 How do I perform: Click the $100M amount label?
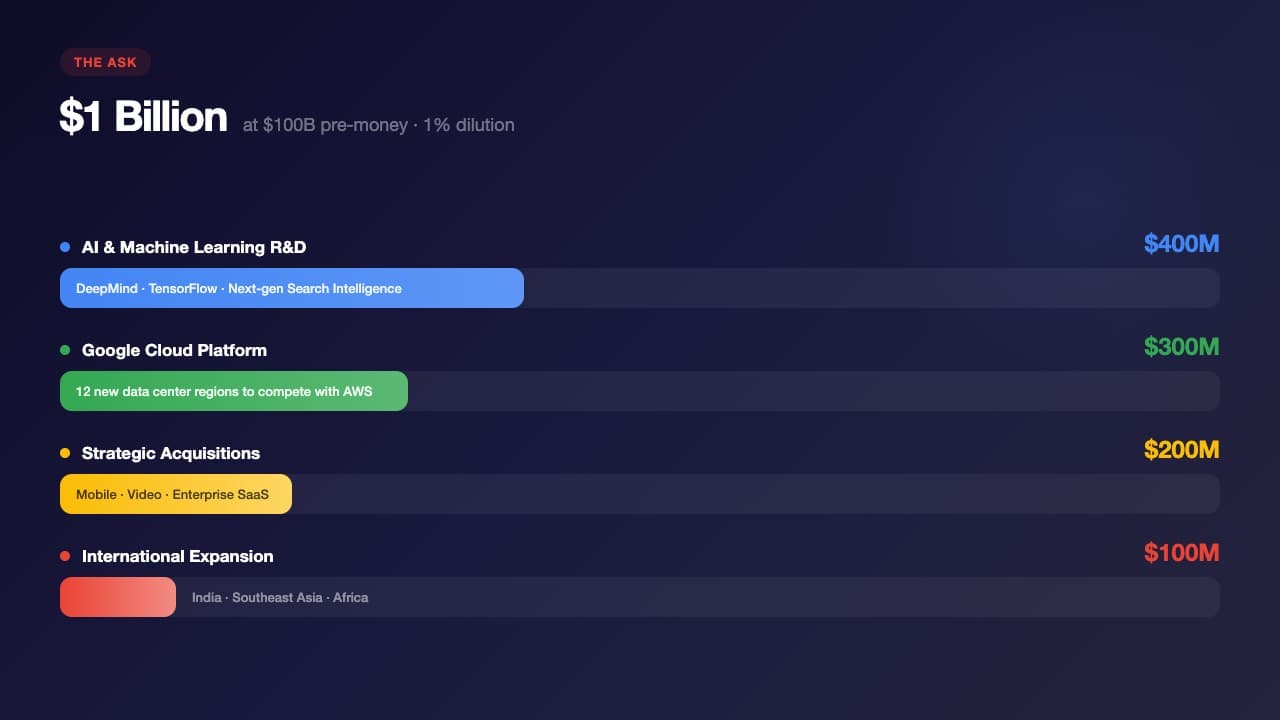click(1182, 553)
